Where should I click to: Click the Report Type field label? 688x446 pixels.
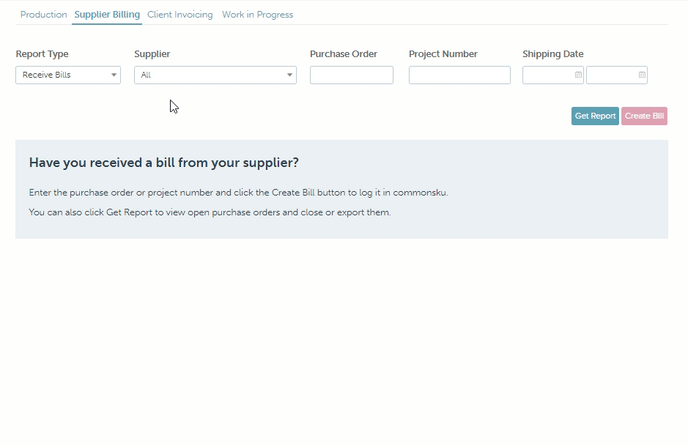[42, 54]
